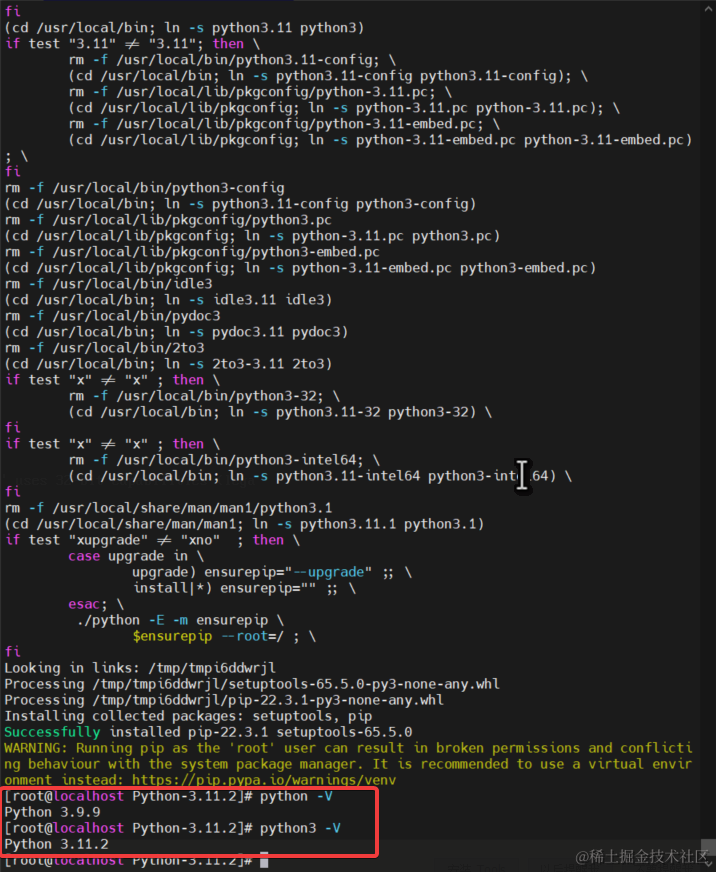Click the '$ensurepip --root=/' line
The height and width of the screenshot is (872, 716).
(x=224, y=636)
